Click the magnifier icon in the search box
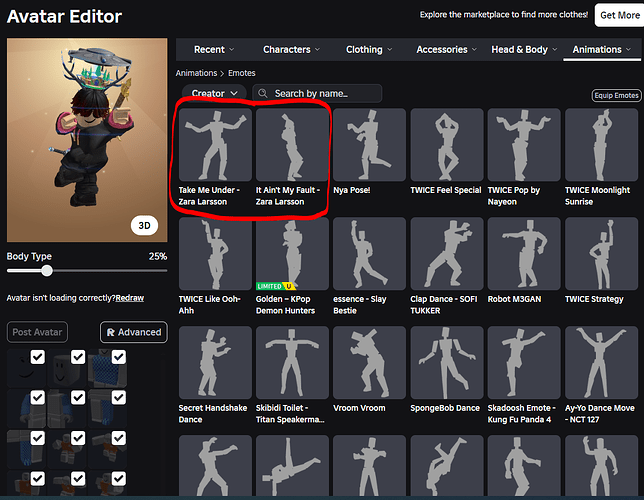Screen dimensions: 644x500 pyautogui.click(x=262, y=93)
